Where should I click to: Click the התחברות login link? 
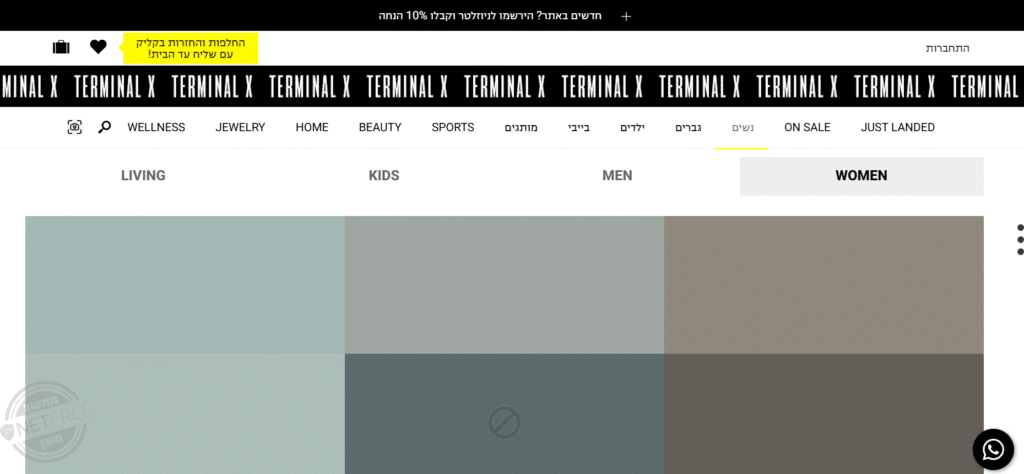(948, 48)
